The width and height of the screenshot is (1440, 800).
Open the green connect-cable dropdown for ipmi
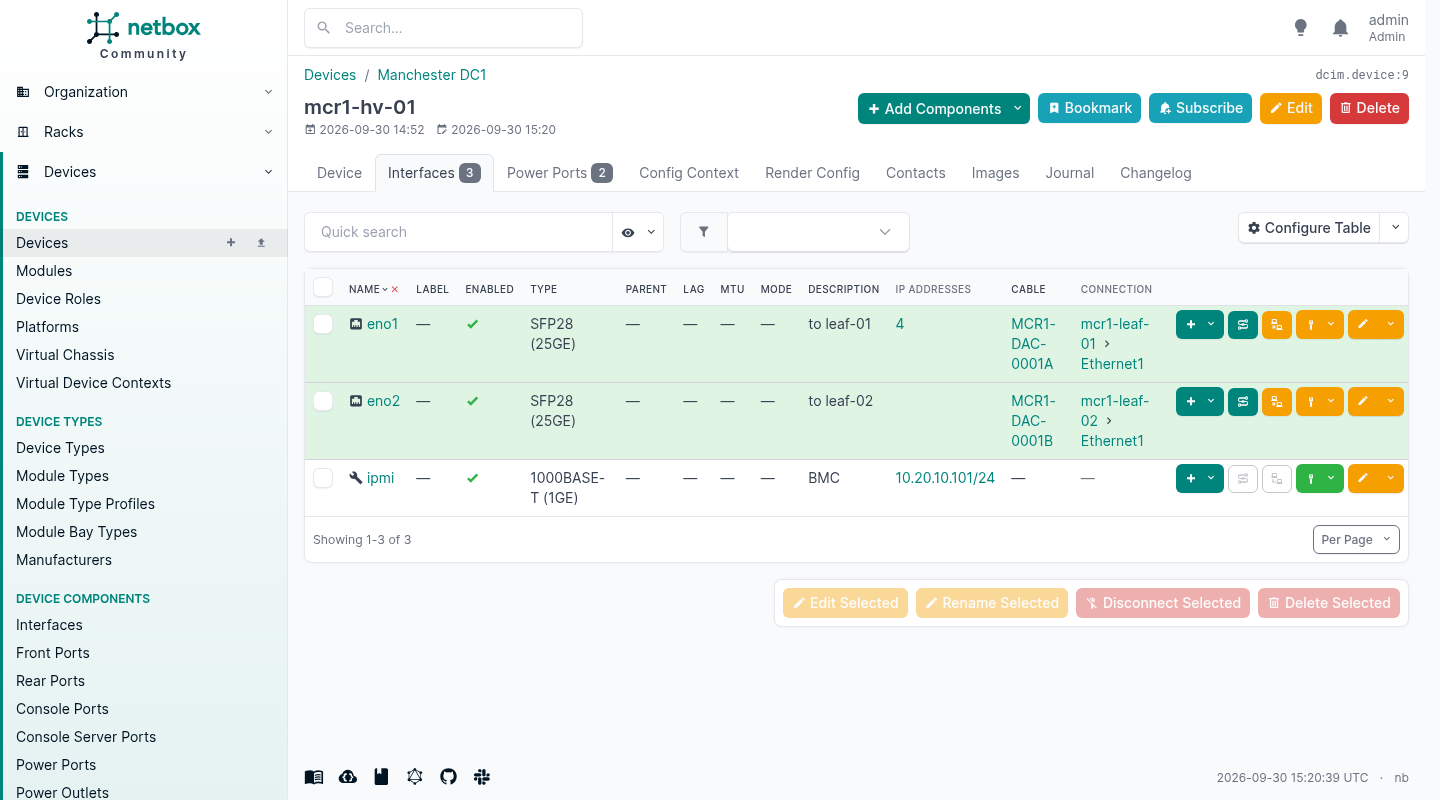(1319, 479)
